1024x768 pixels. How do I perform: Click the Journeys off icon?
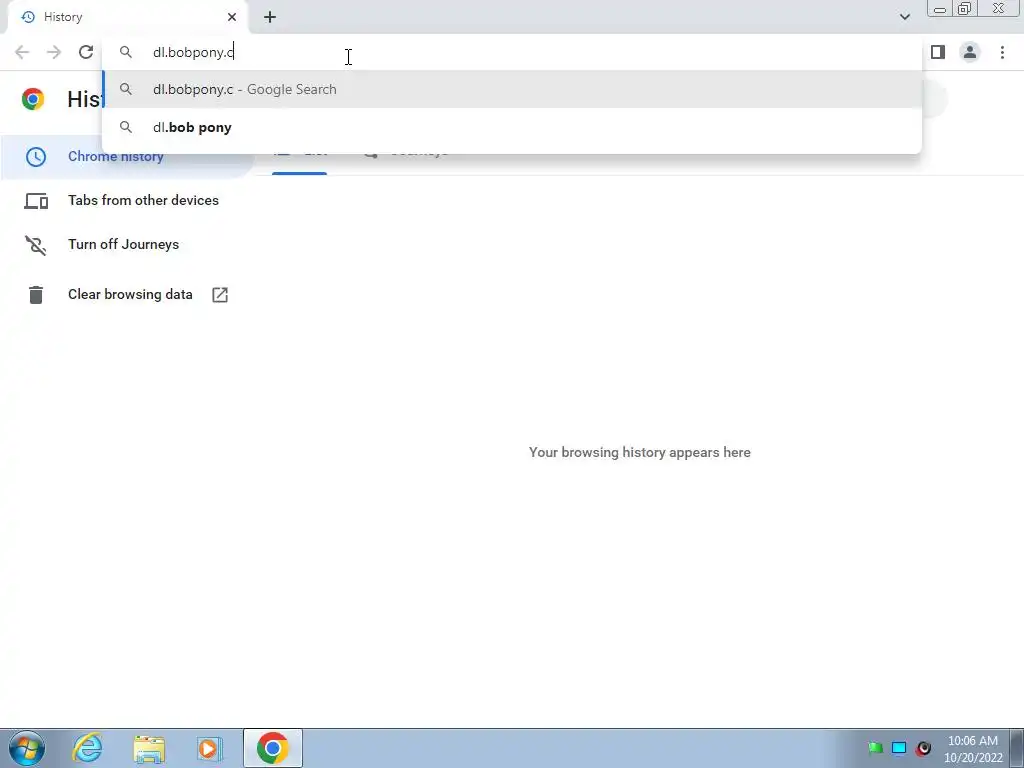tap(36, 245)
